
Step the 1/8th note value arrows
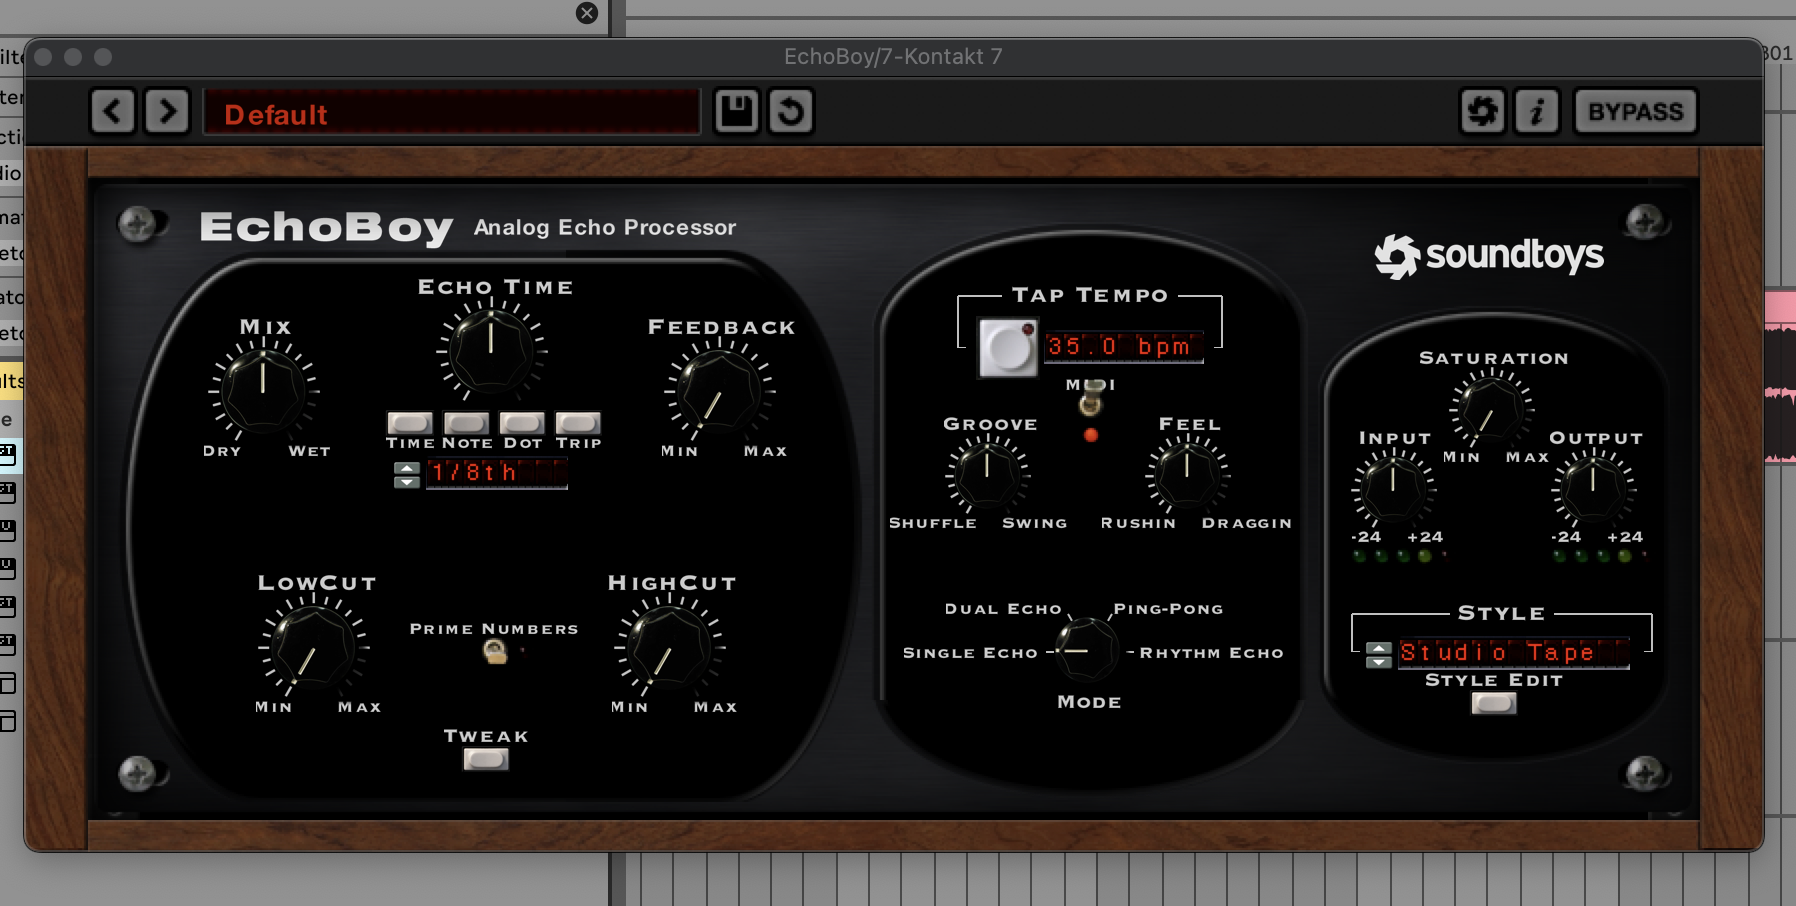tap(407, 475)
